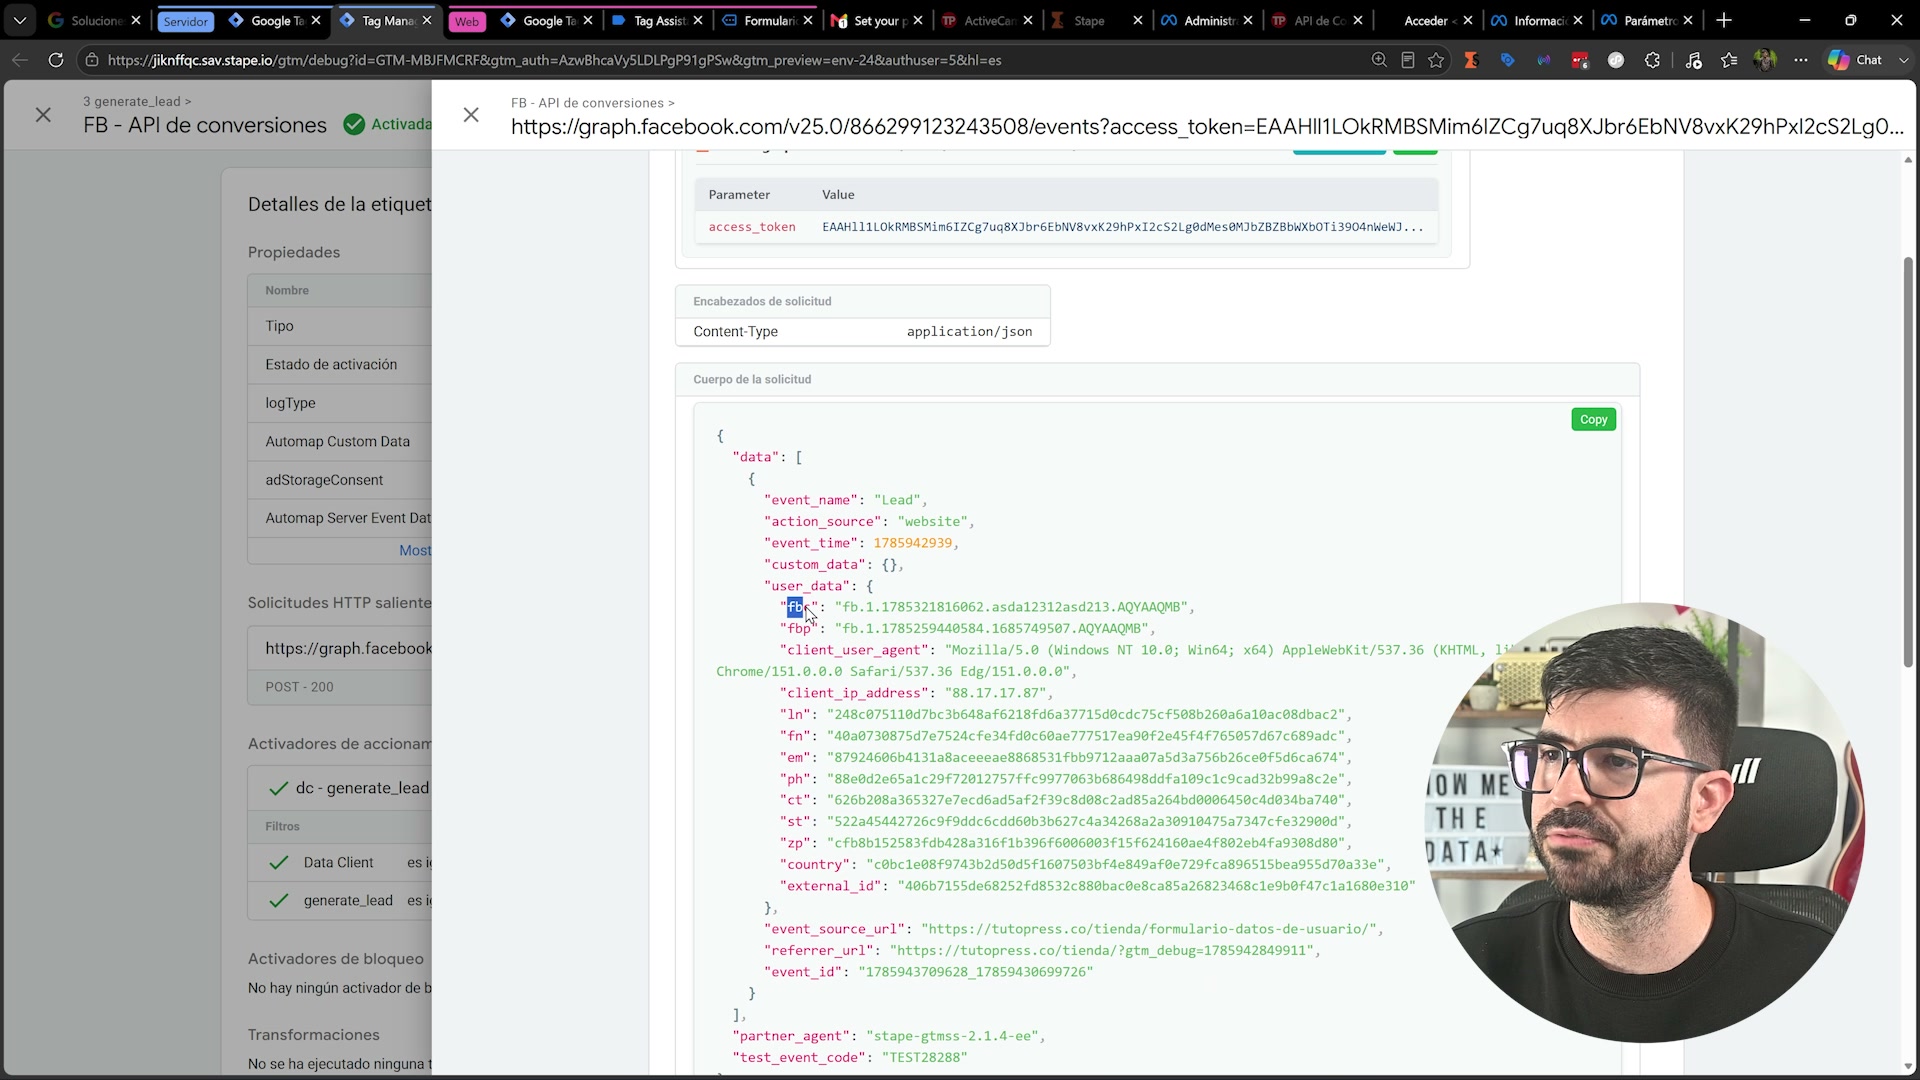
Task: Open the reader view icon
Action: tap(1408, 60)
